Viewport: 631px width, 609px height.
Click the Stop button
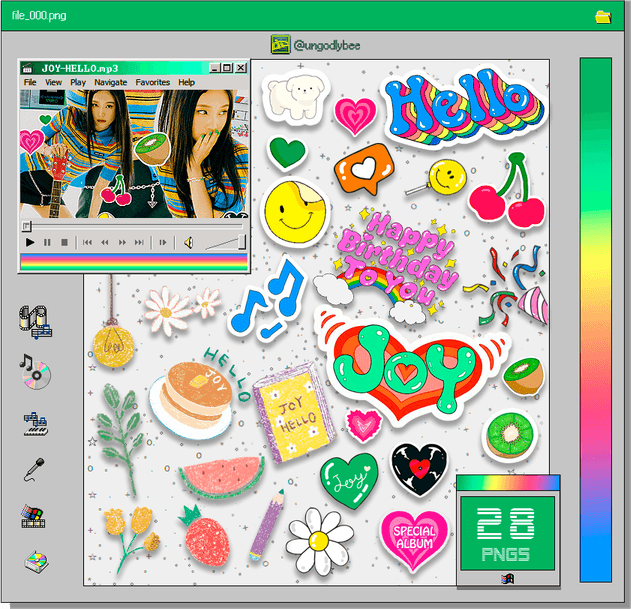click(64, 242)
